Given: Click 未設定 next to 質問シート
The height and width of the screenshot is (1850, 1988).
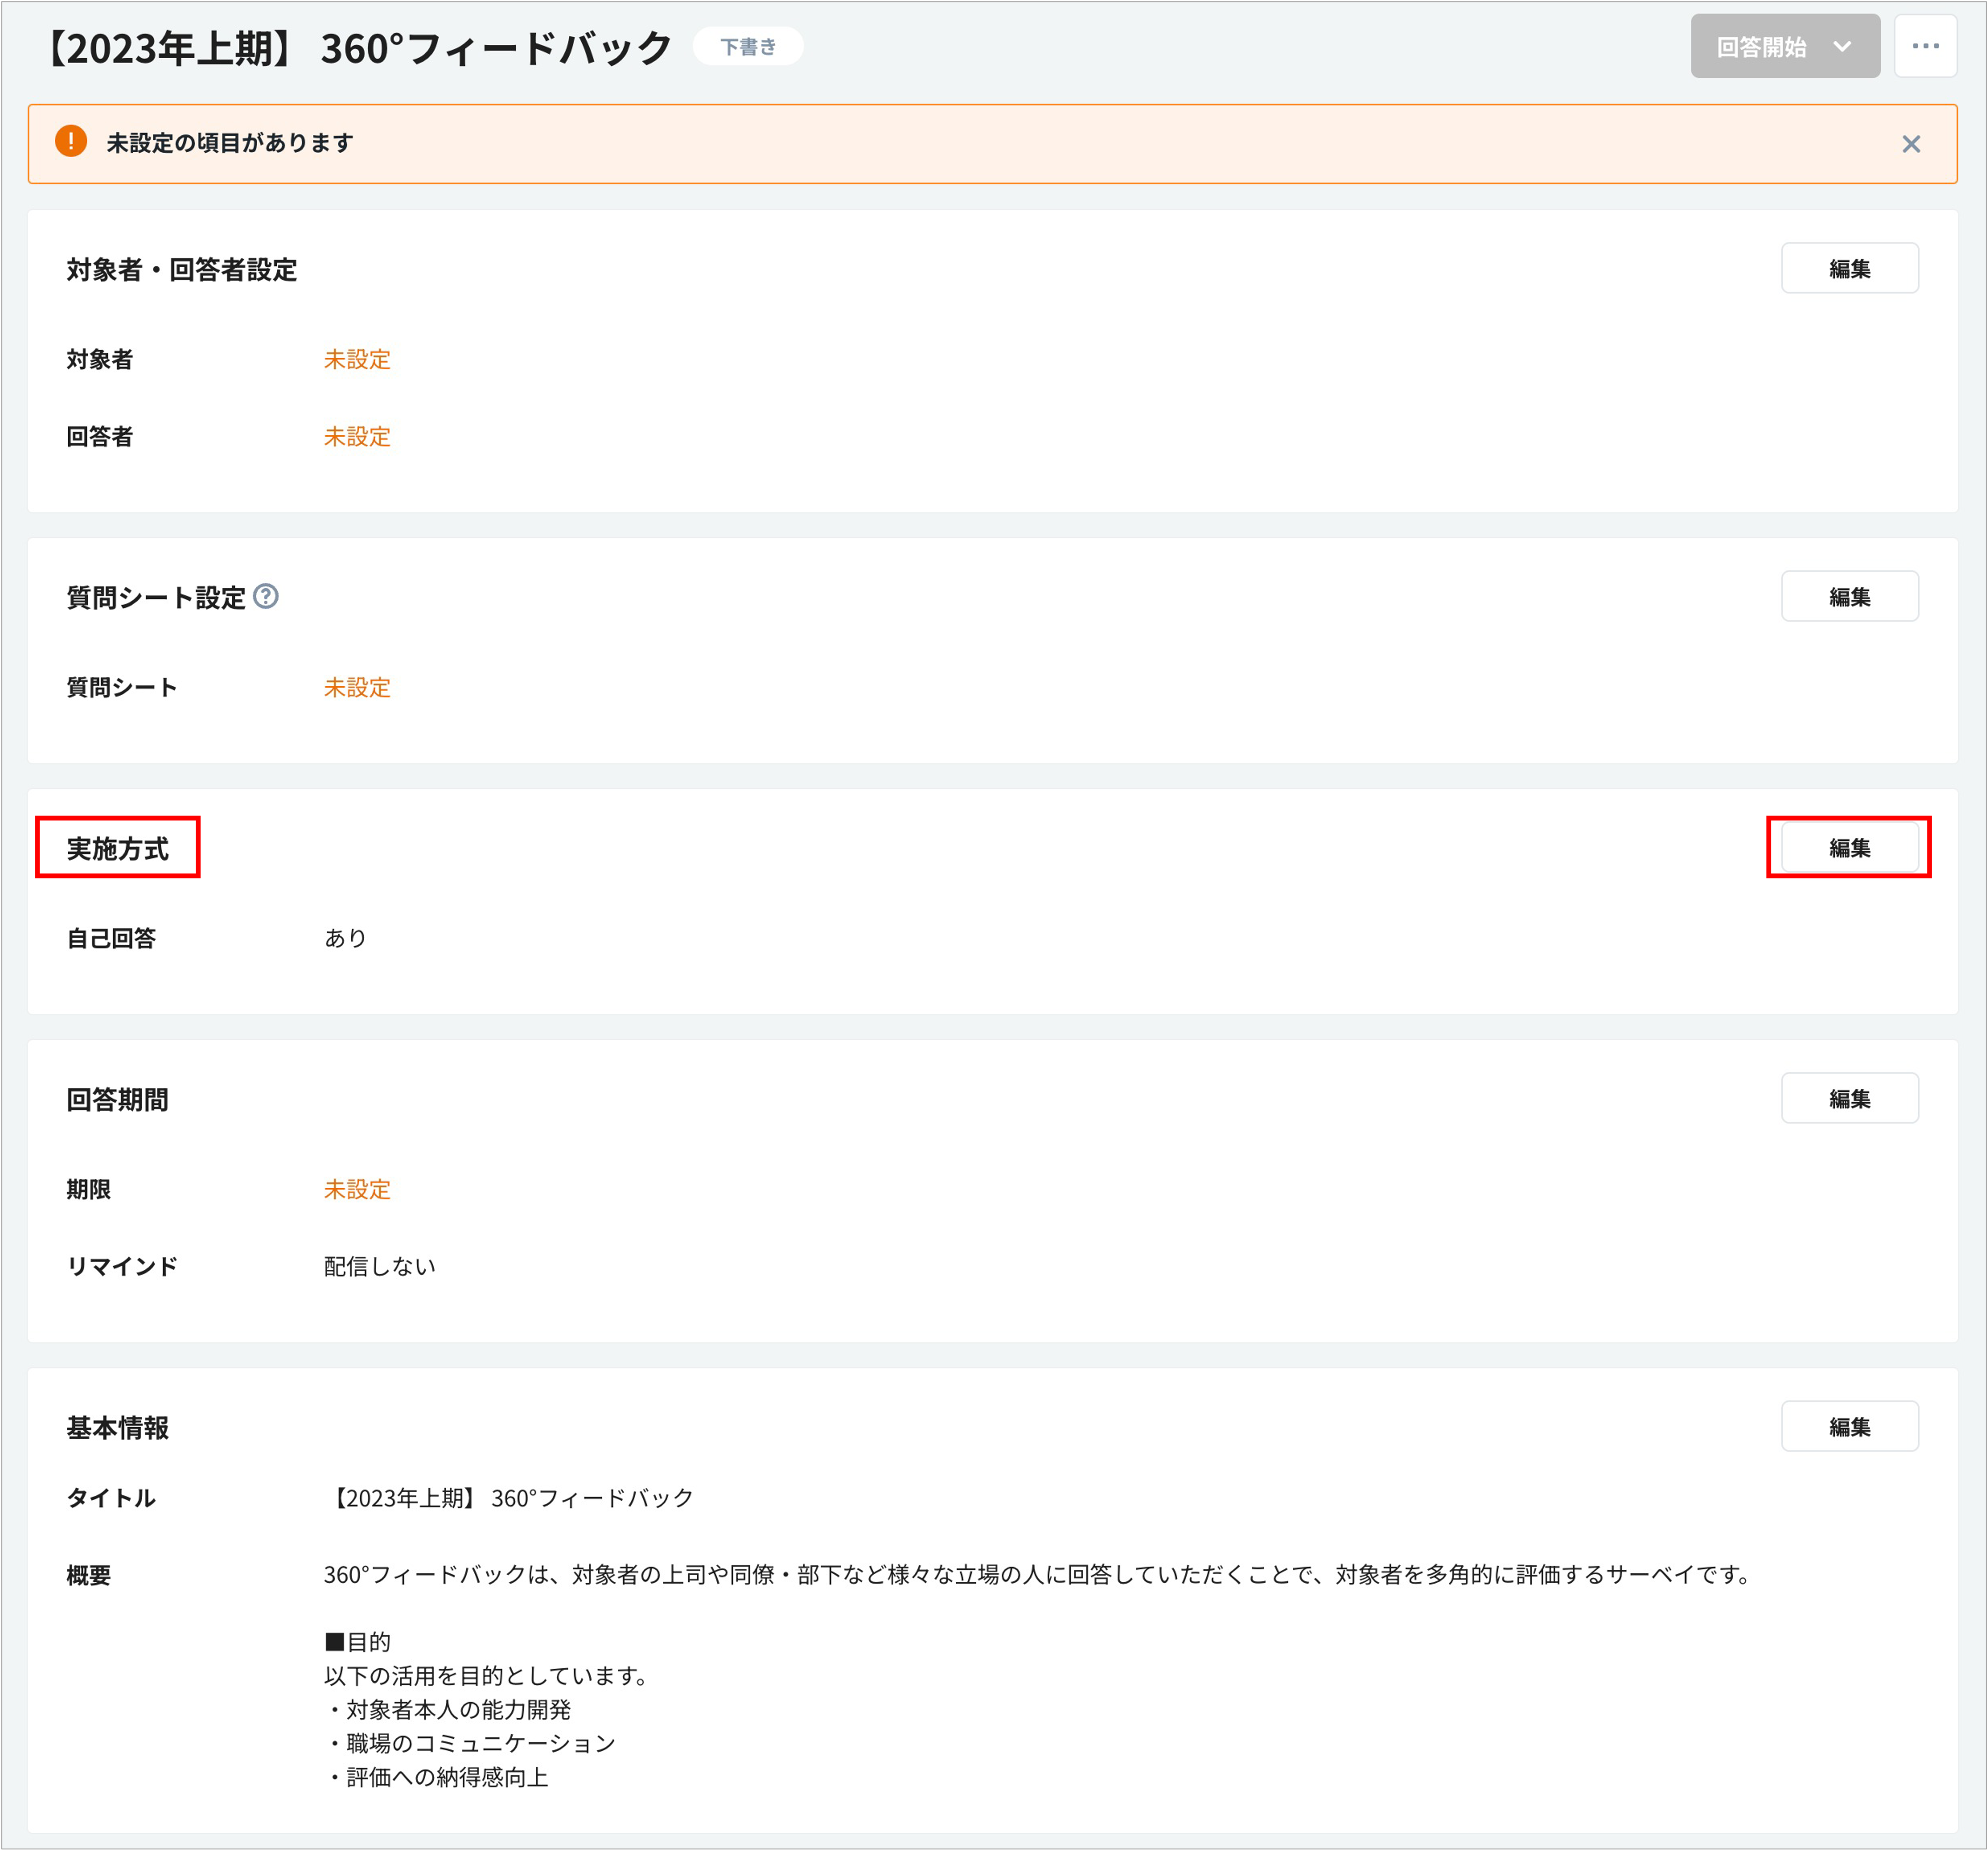Looking at the screenshot, I should (357, 687).
